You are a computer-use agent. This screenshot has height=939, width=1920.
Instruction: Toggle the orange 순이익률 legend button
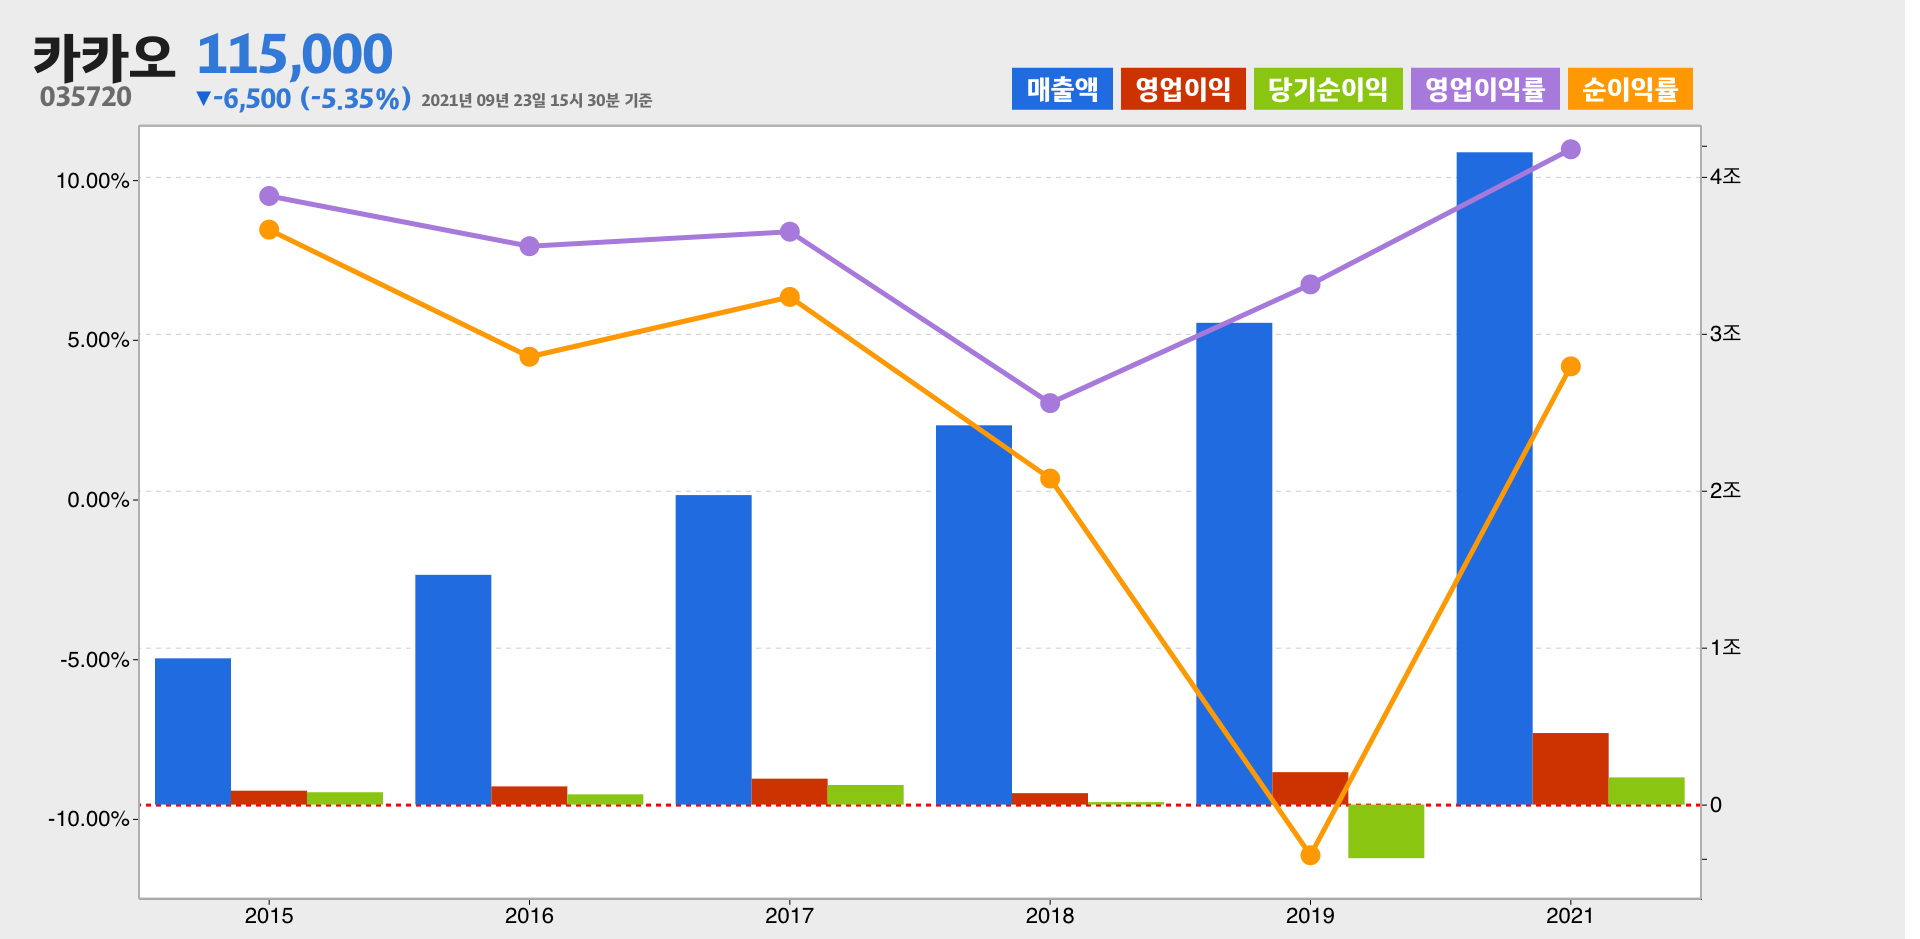coord(1630,89)
